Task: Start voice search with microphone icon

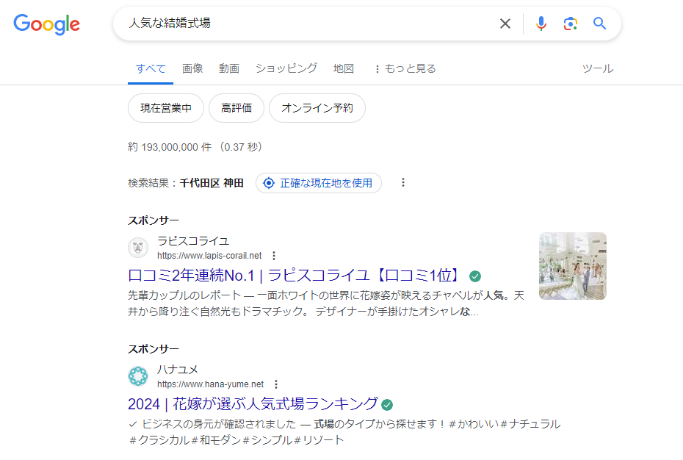Action: tap(541, 24)
